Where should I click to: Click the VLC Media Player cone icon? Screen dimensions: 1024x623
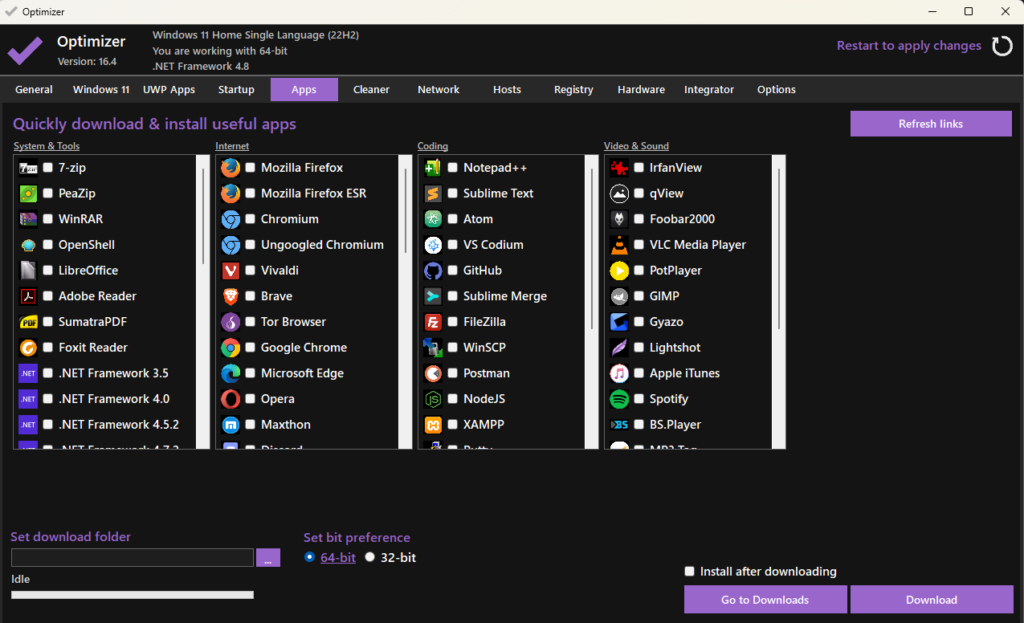[x=619, y=245]
